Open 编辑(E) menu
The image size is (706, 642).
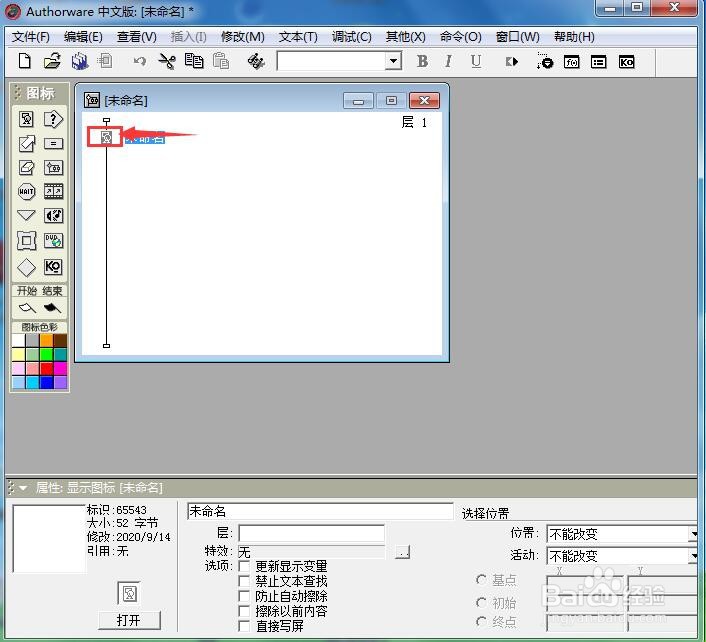coord(83,37)
